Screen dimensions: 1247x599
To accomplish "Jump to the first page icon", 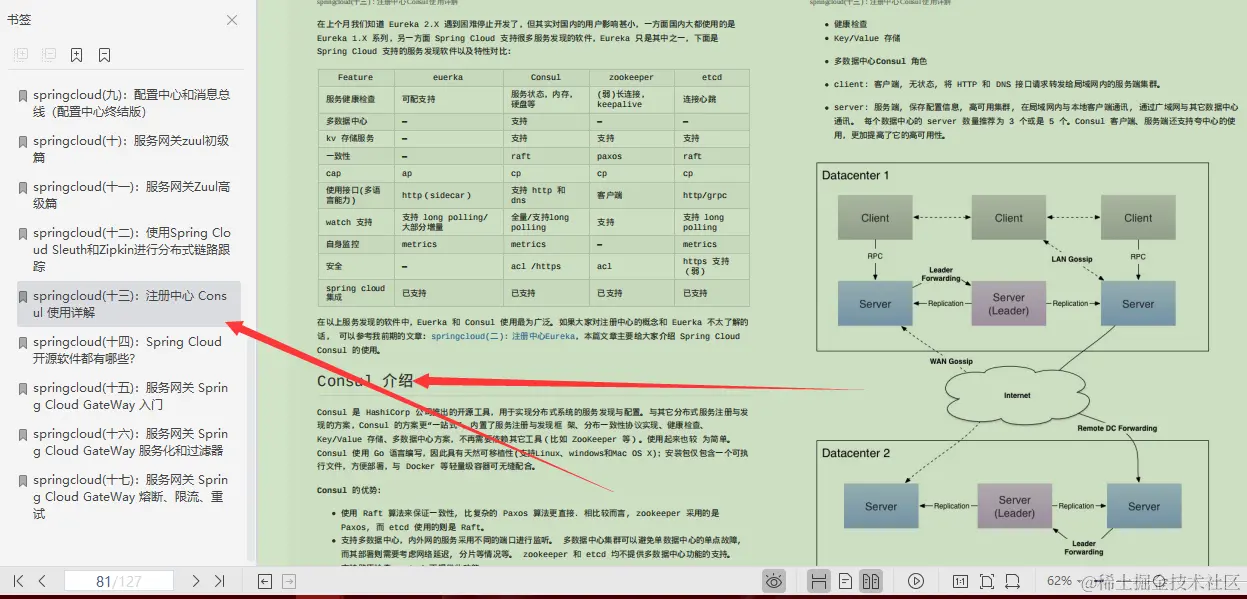I will [x=18, y=581].
